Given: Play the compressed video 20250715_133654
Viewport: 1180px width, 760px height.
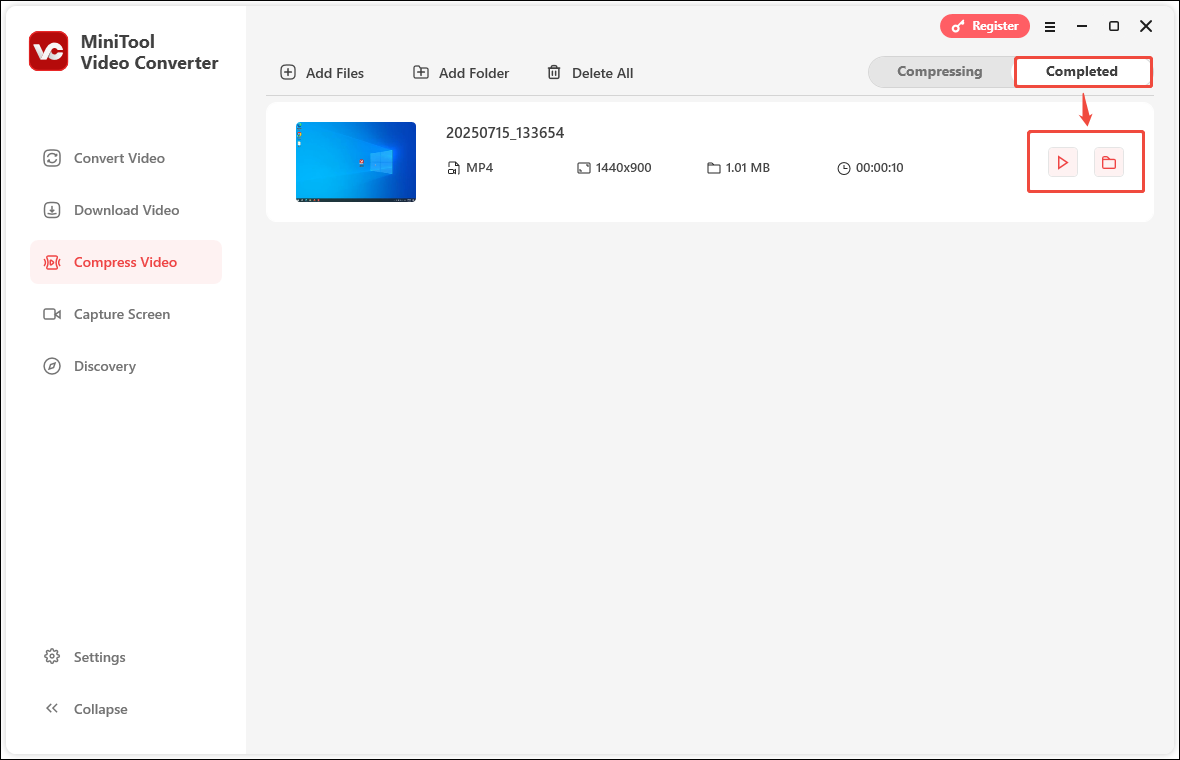Looking at the screenshot, I should pyautogui.click(x=1063, y=163).
